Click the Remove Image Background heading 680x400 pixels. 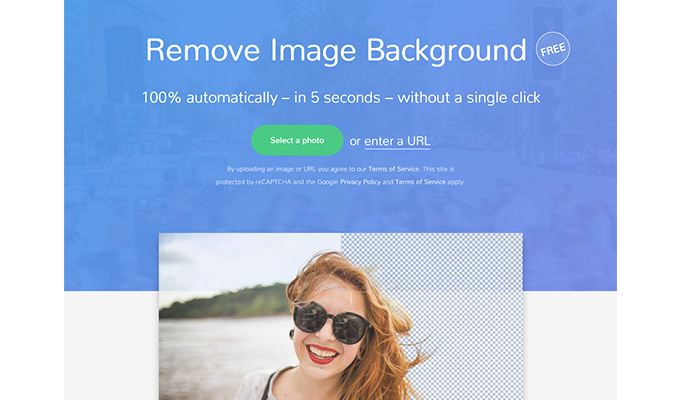pos(335,51)
